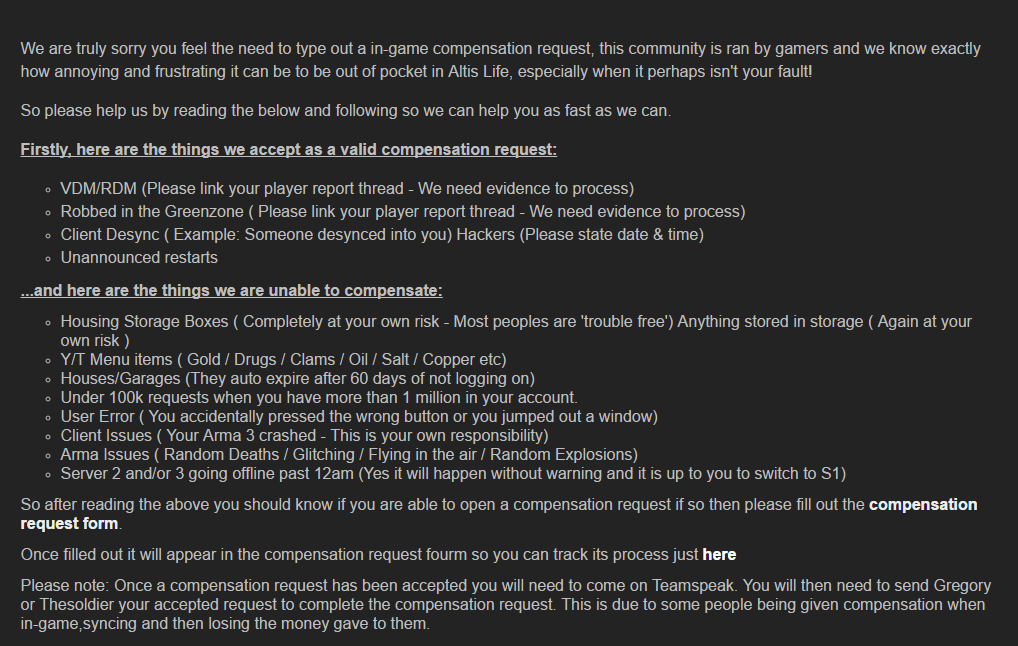Click the 'Arma Issues' bullet line
The image size is (1018, 646).
tap(349, 454)
